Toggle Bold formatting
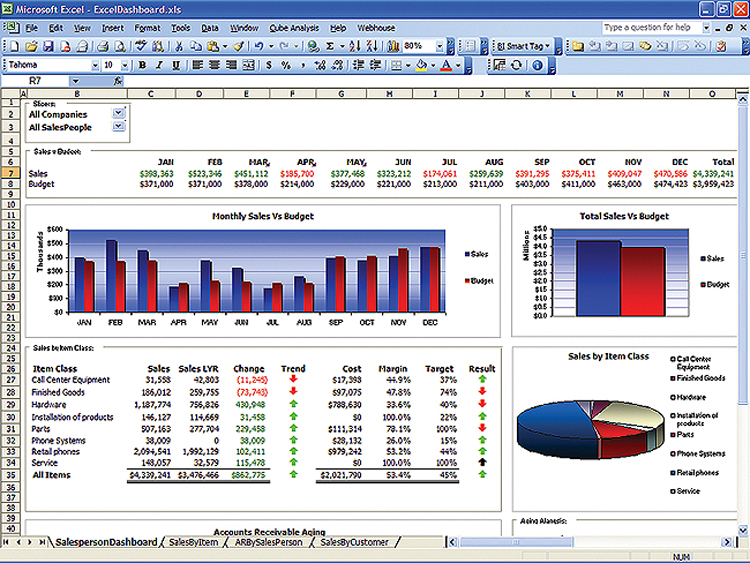 (x=142, y=66)
